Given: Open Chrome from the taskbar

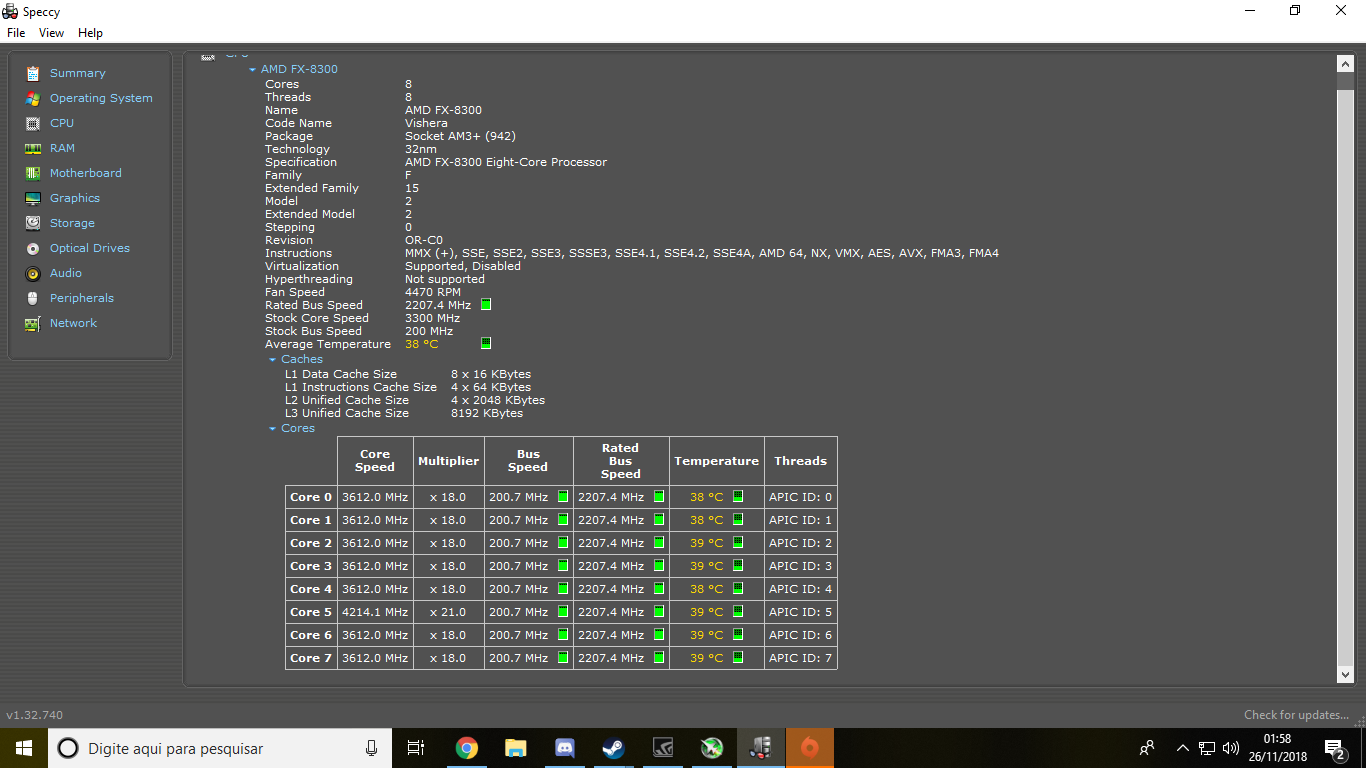Looking at the screenshot, I should click(466, 748).
